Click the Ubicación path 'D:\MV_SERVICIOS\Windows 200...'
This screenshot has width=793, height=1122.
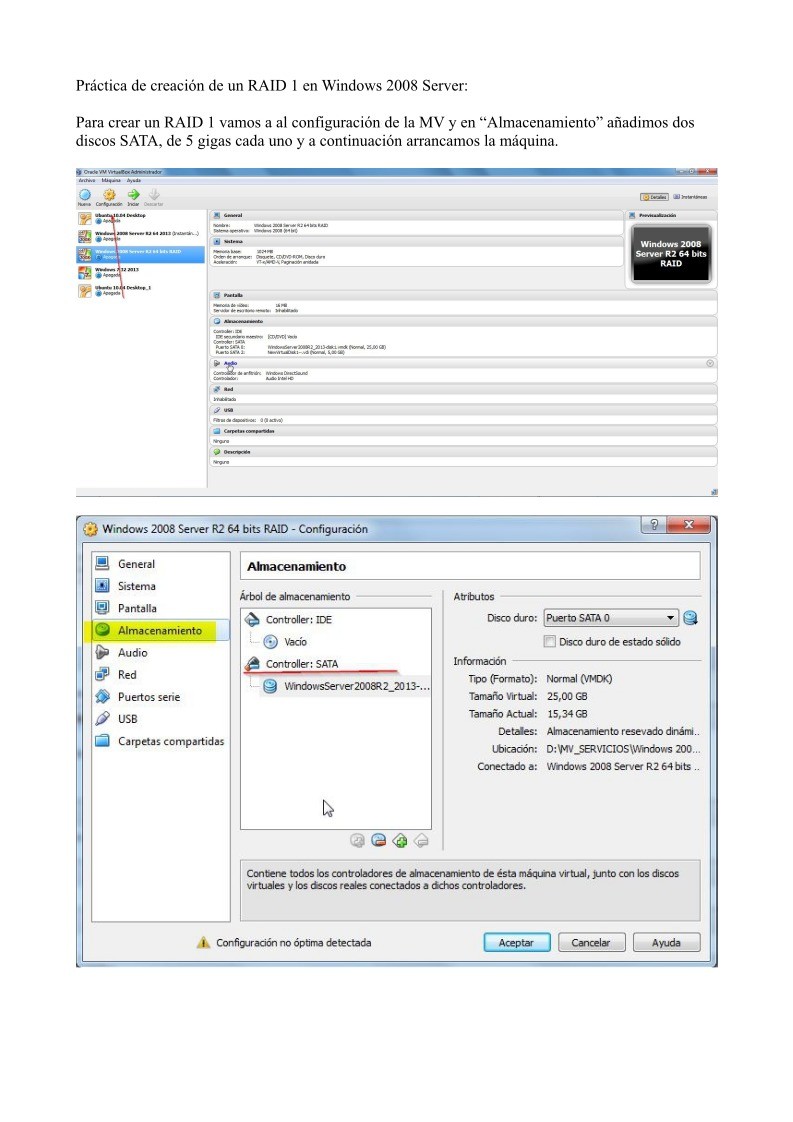click(623, 749)
